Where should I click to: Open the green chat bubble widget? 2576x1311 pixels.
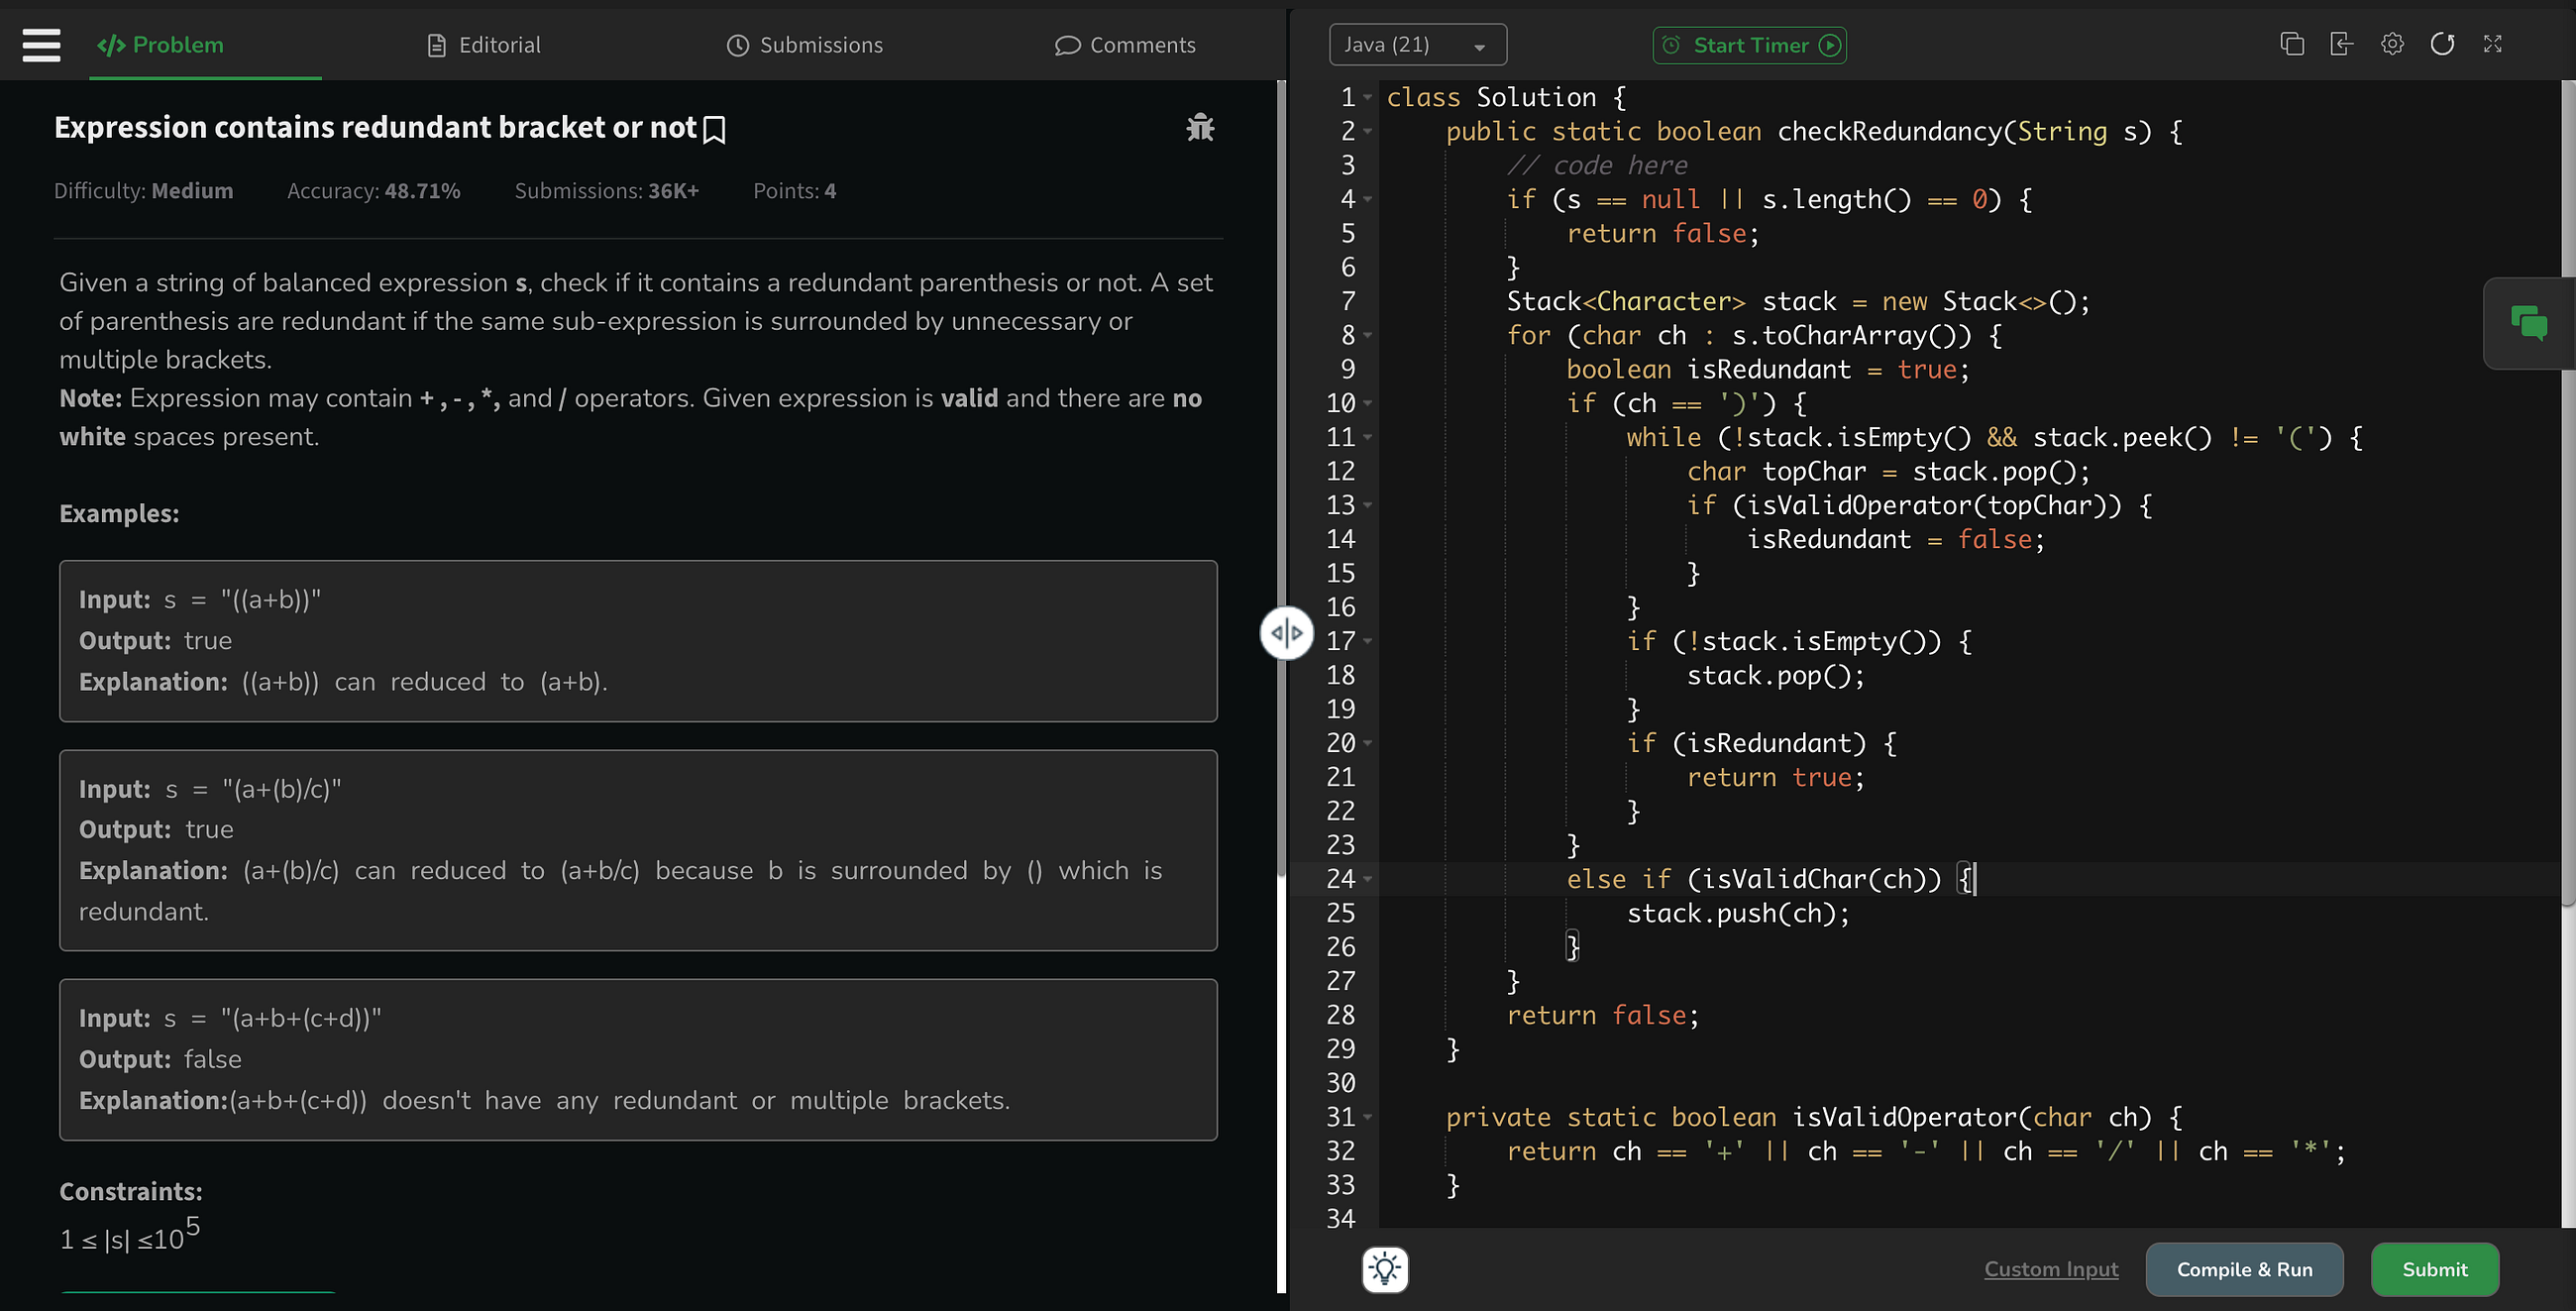2528,323
